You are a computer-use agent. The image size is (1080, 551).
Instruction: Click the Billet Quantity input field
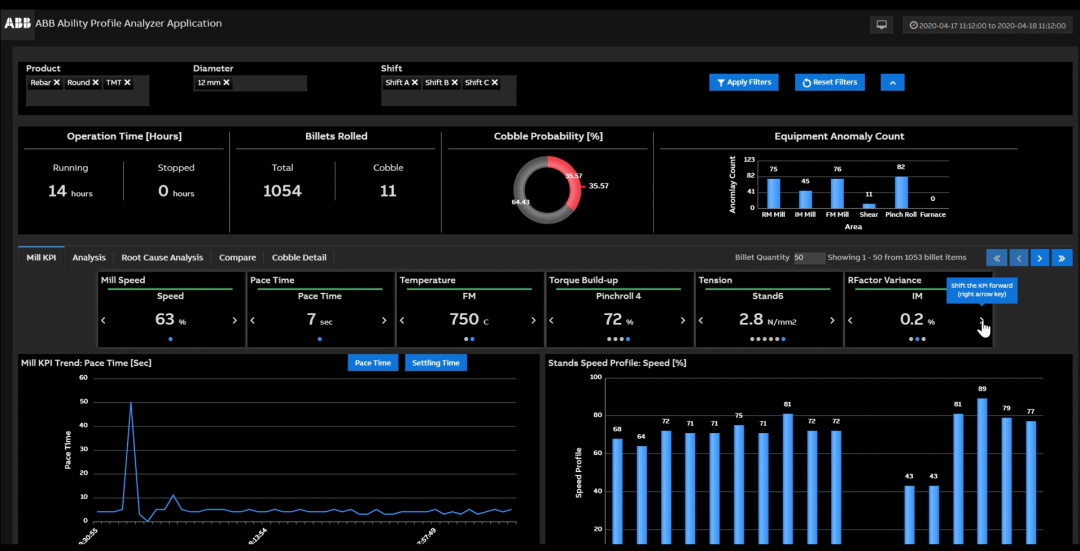click(x=809, y=258)
